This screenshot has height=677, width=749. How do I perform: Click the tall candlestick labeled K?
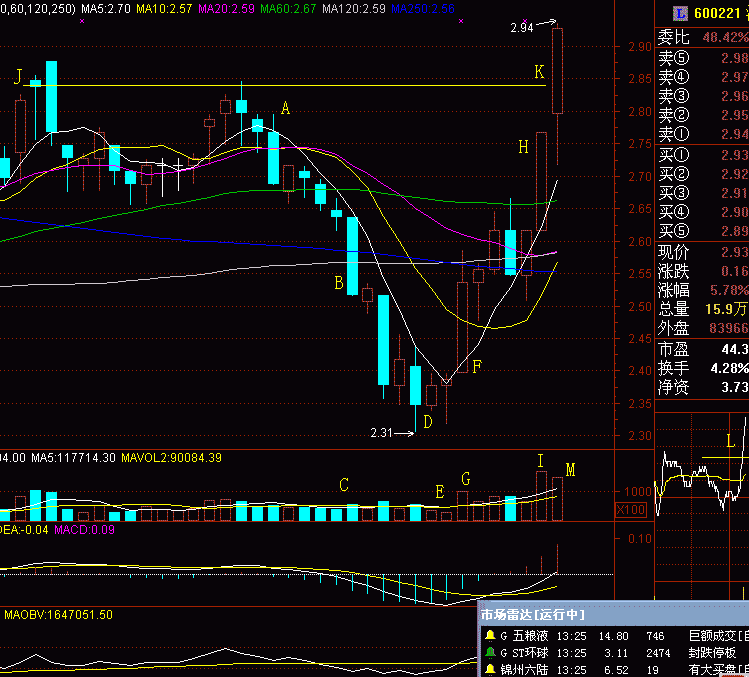pyautogui.click(x=558, y=71)
